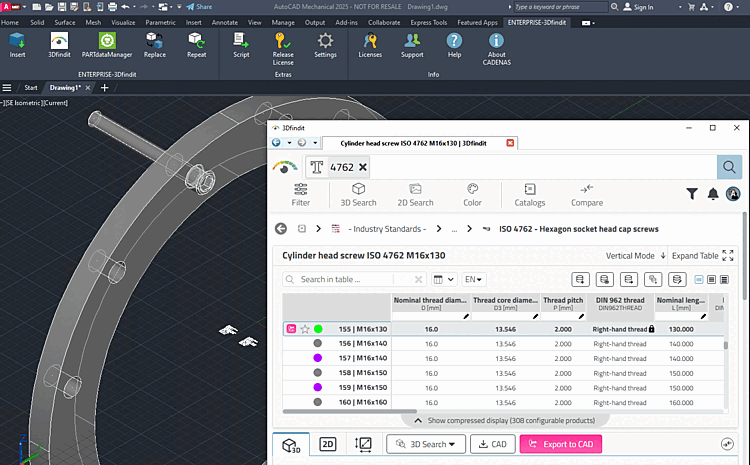Select the green status dot of row 155

[x=318, y=329]
